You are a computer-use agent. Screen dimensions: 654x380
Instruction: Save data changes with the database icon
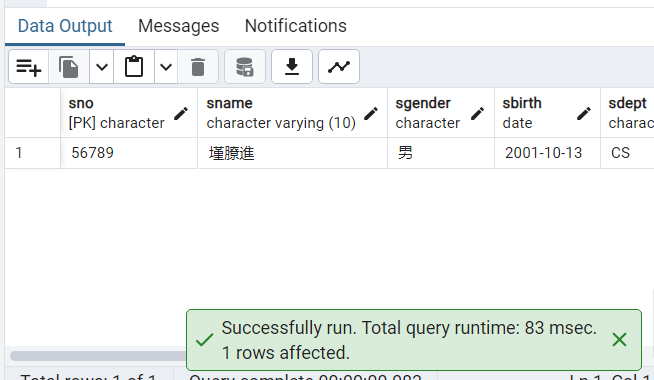[x=245, y=67]
